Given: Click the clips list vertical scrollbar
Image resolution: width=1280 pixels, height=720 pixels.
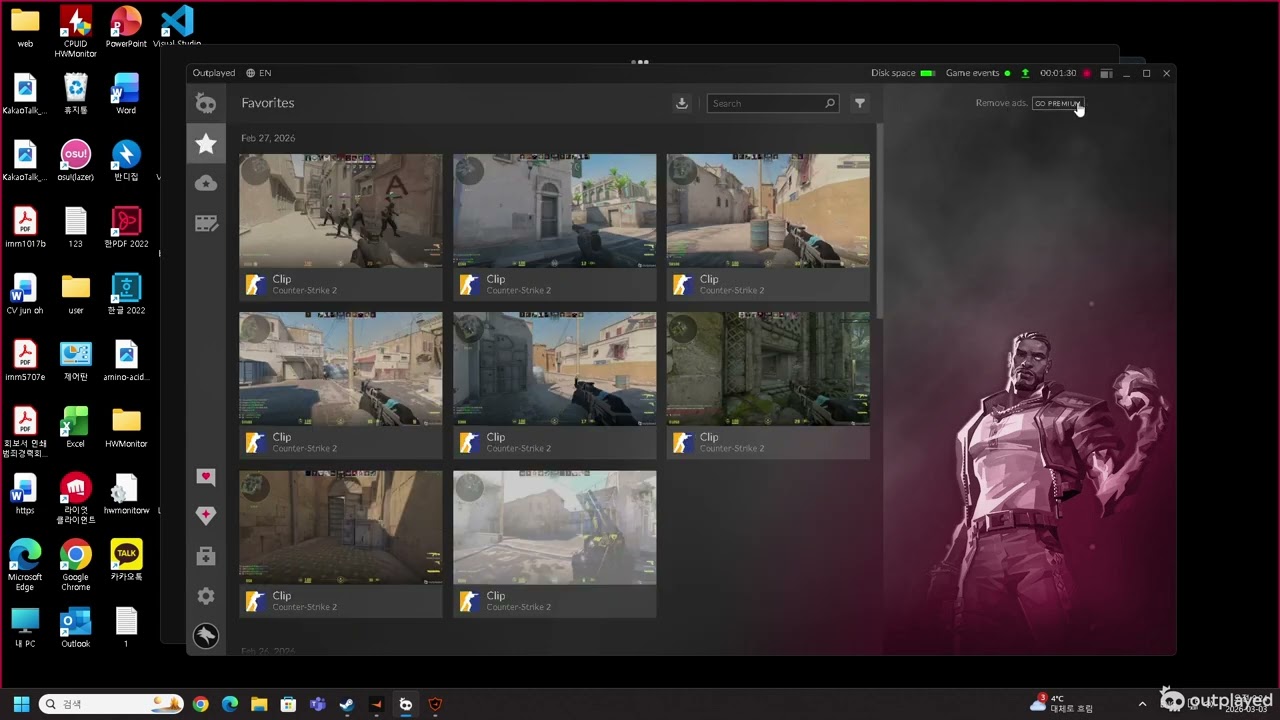Looking at the screenshot, I should point(879,222).
